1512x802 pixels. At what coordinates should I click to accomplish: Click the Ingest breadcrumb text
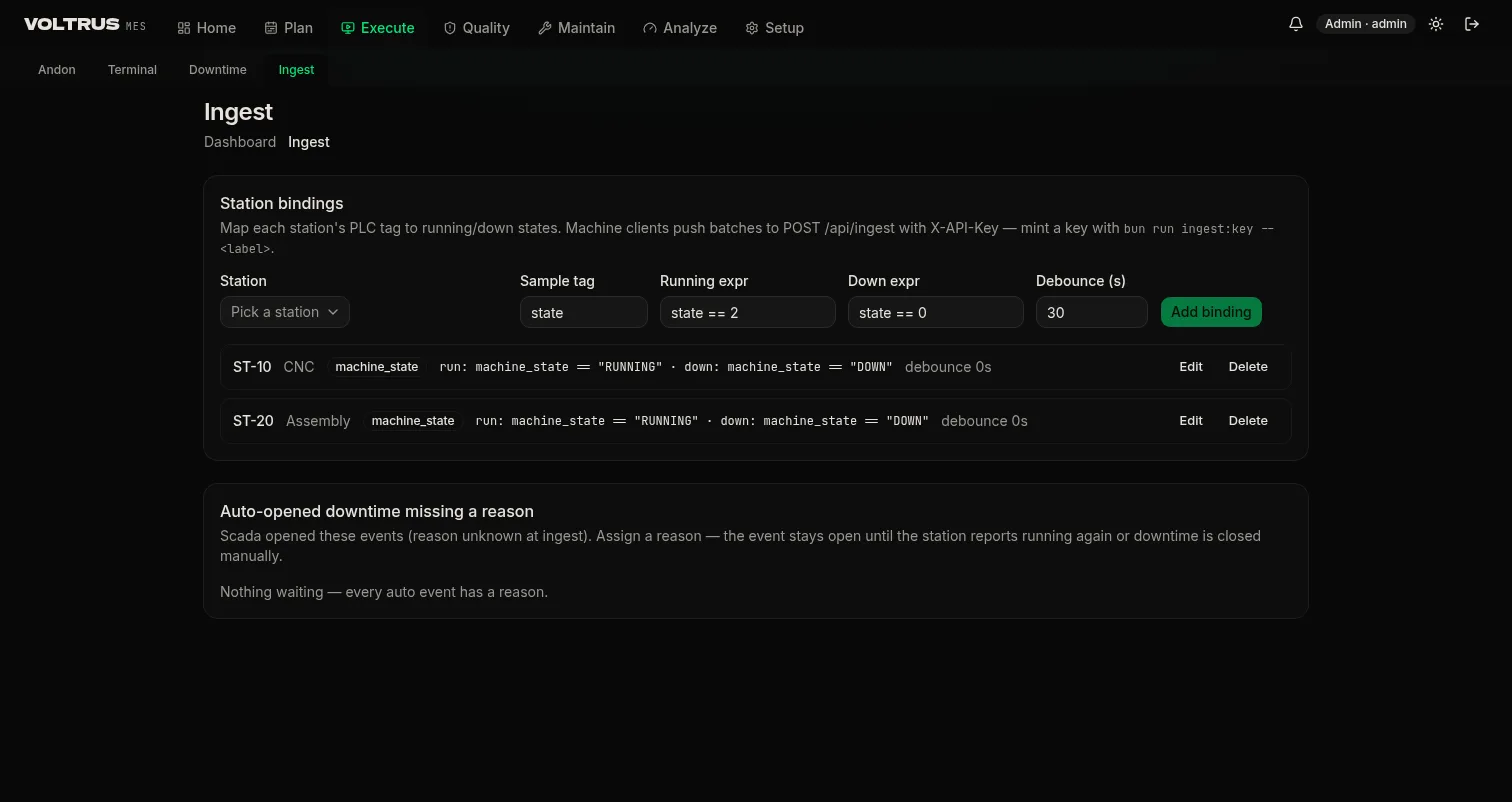309,142
